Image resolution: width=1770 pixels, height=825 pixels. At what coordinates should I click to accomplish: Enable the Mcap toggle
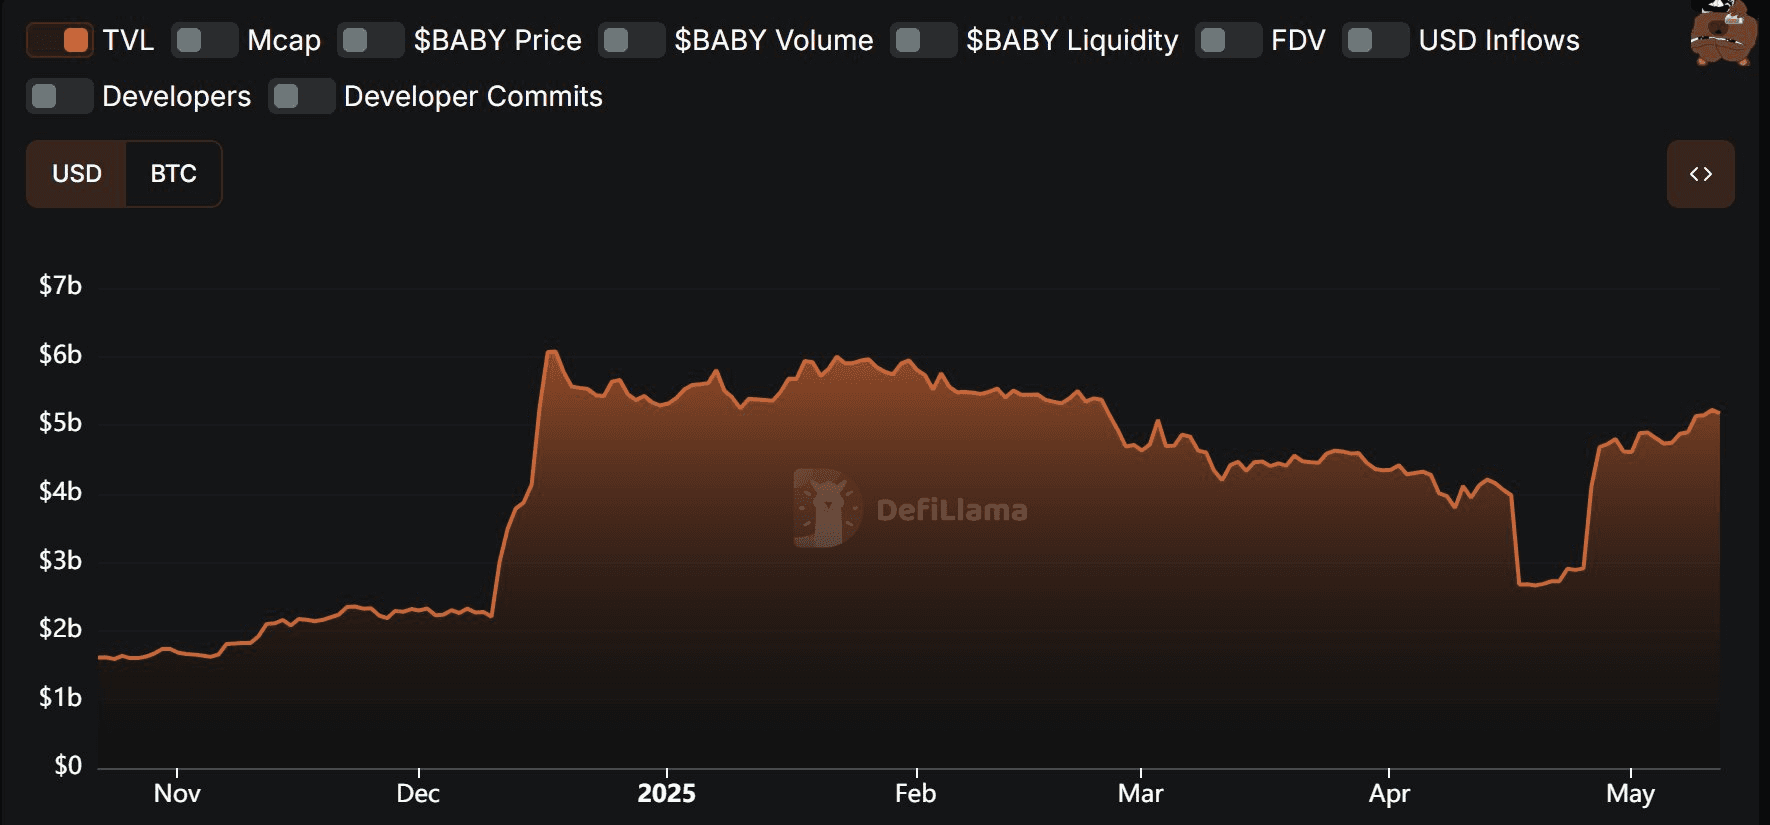(x=205, y=40)
